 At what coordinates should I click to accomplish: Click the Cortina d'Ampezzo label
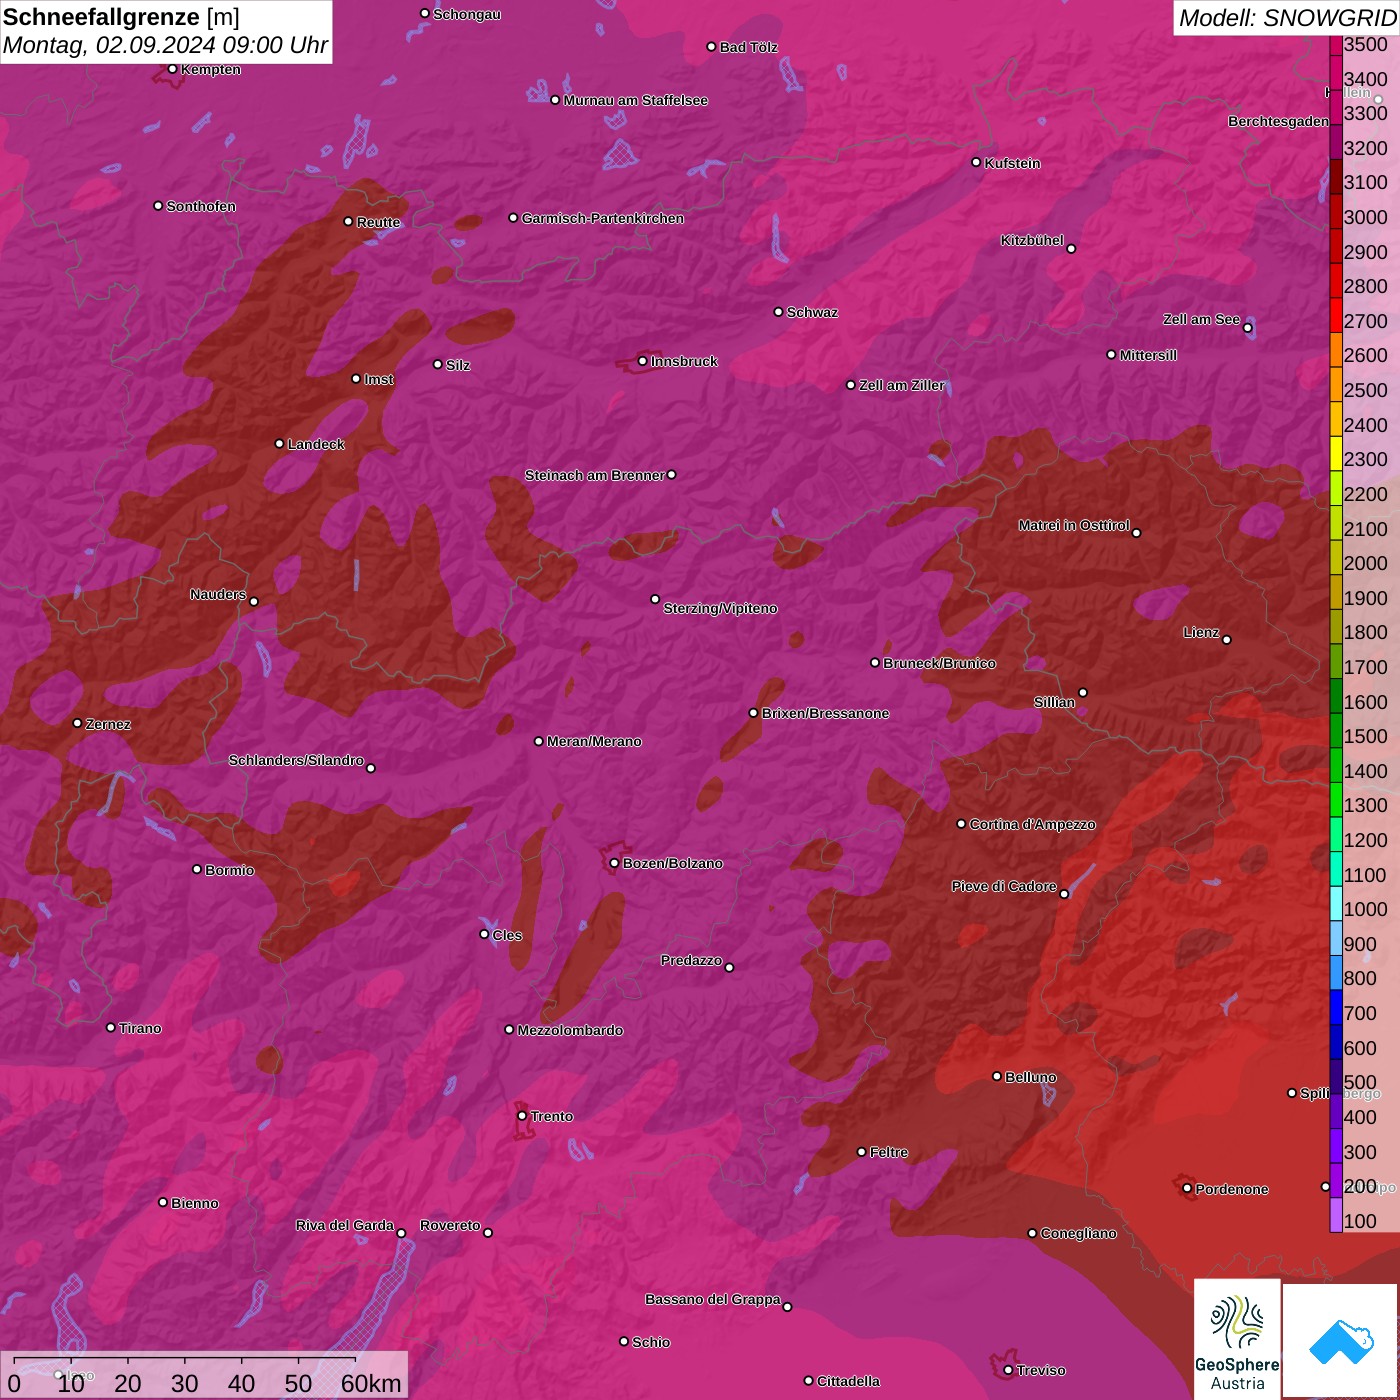click(1033, 824)
